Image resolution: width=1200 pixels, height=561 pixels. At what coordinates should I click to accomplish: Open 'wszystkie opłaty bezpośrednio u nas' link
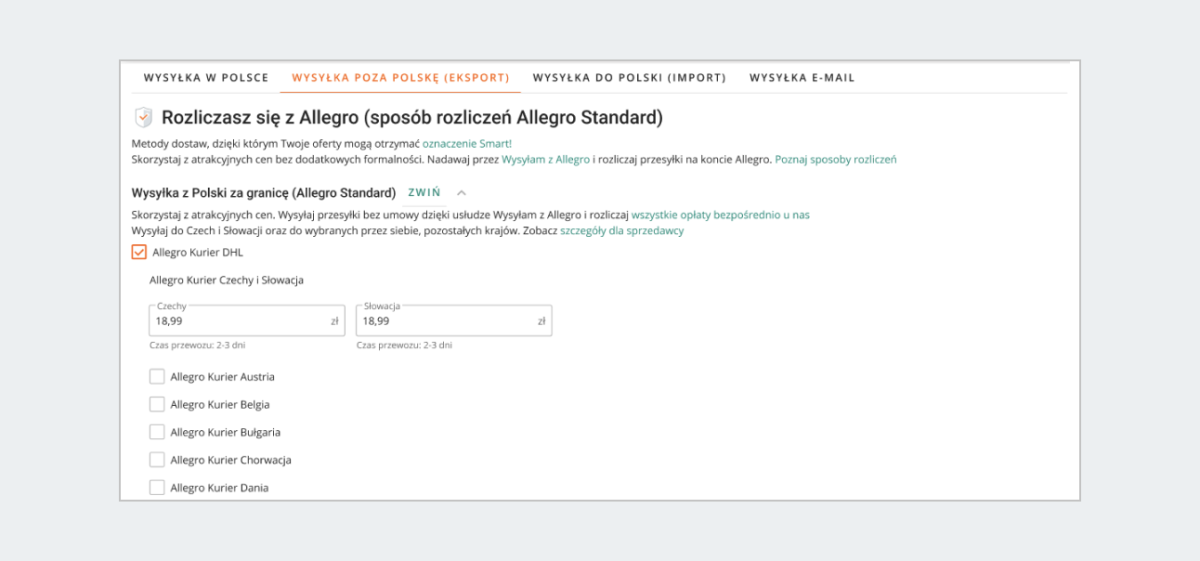point(720,215)
